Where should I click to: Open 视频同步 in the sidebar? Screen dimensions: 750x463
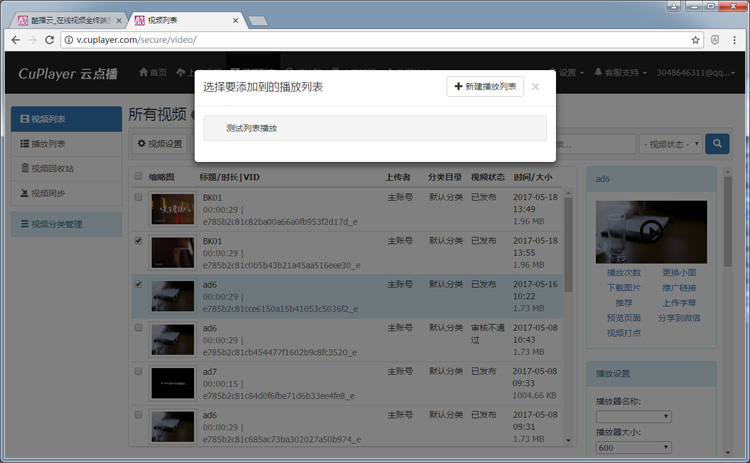[x=66, y=193]
